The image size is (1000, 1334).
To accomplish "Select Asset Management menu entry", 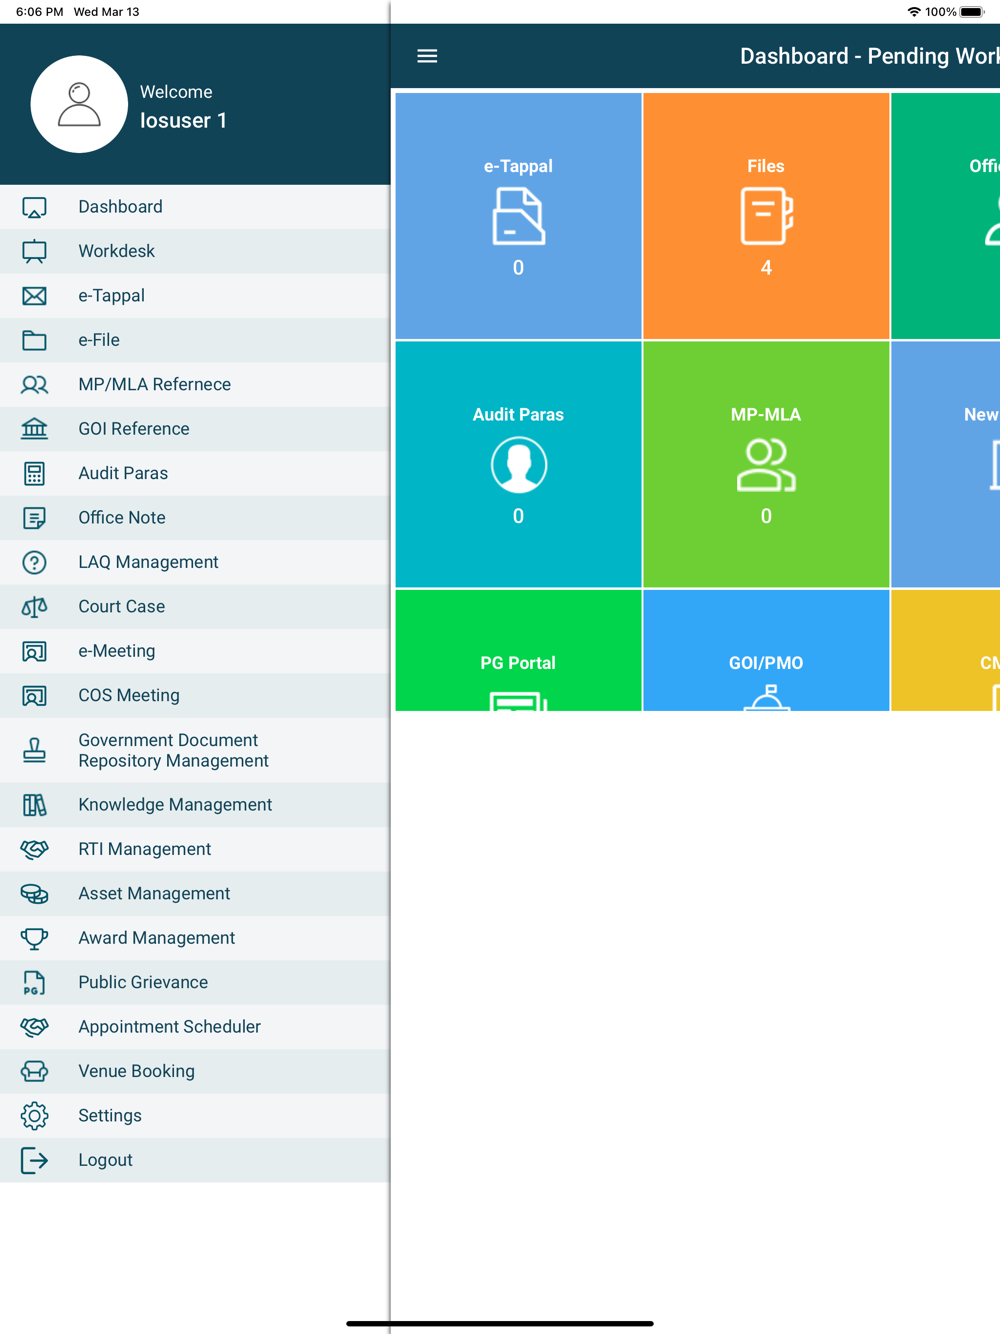I will coord(195,894).
